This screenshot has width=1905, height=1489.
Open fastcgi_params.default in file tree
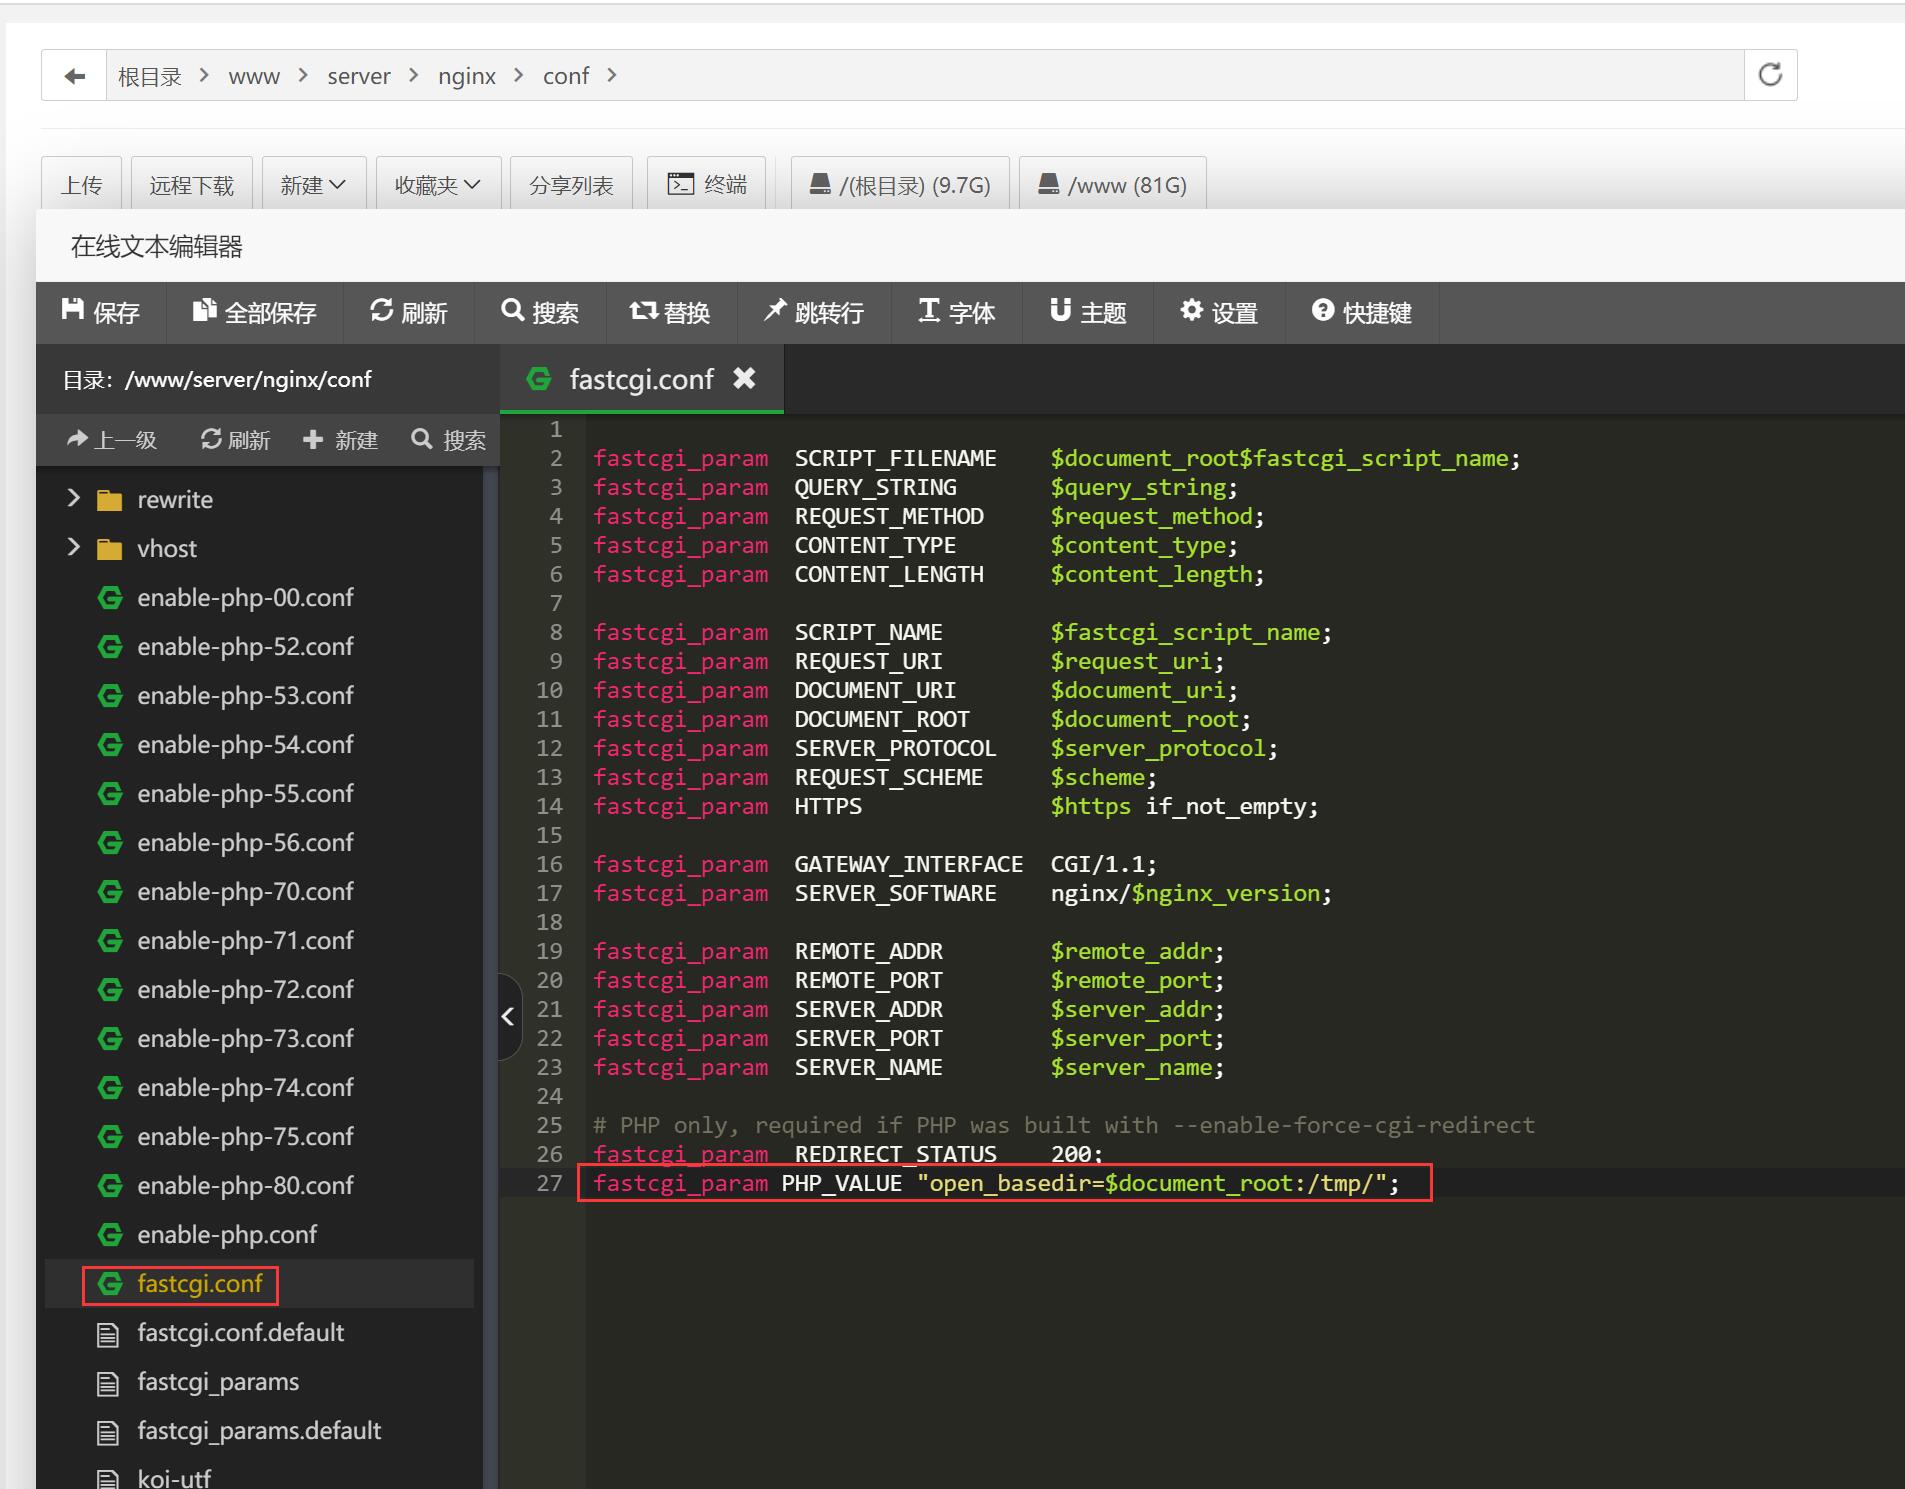coord(259,1430)
